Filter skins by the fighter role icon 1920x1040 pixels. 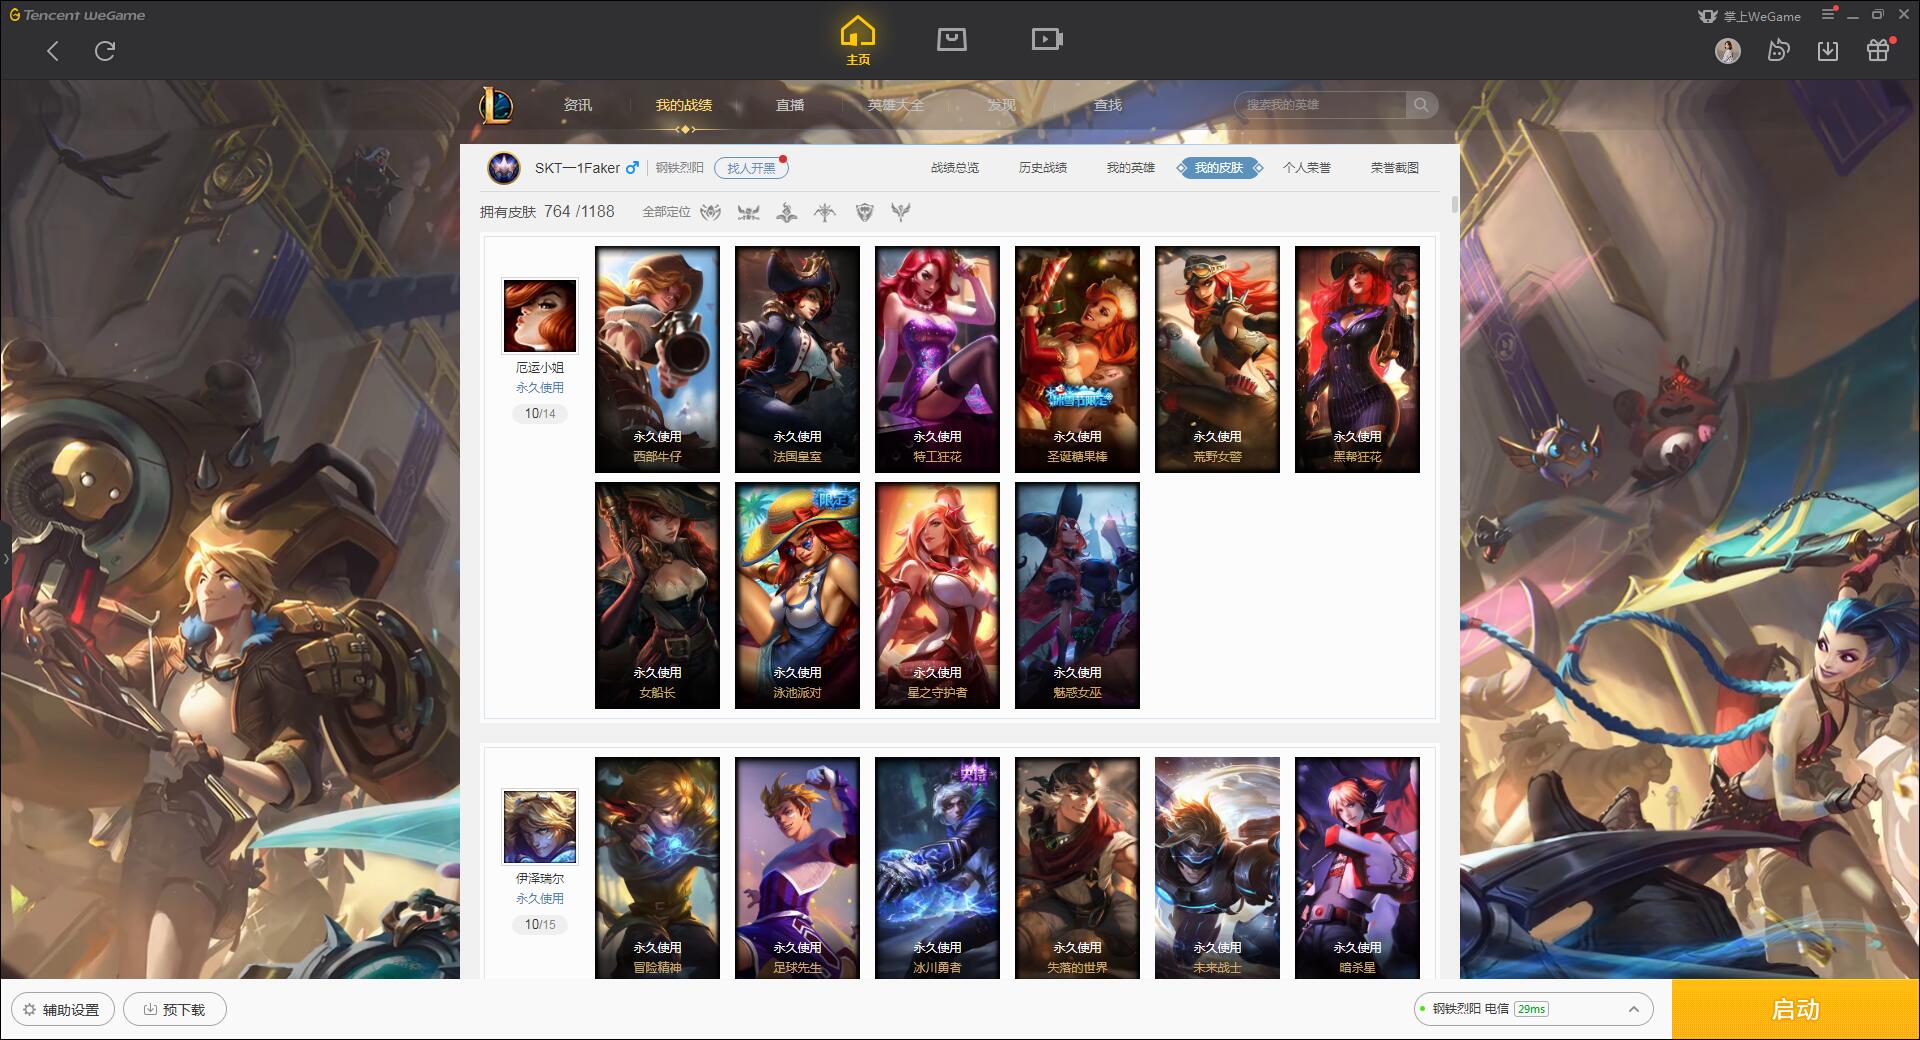click(x=748, y=212)
